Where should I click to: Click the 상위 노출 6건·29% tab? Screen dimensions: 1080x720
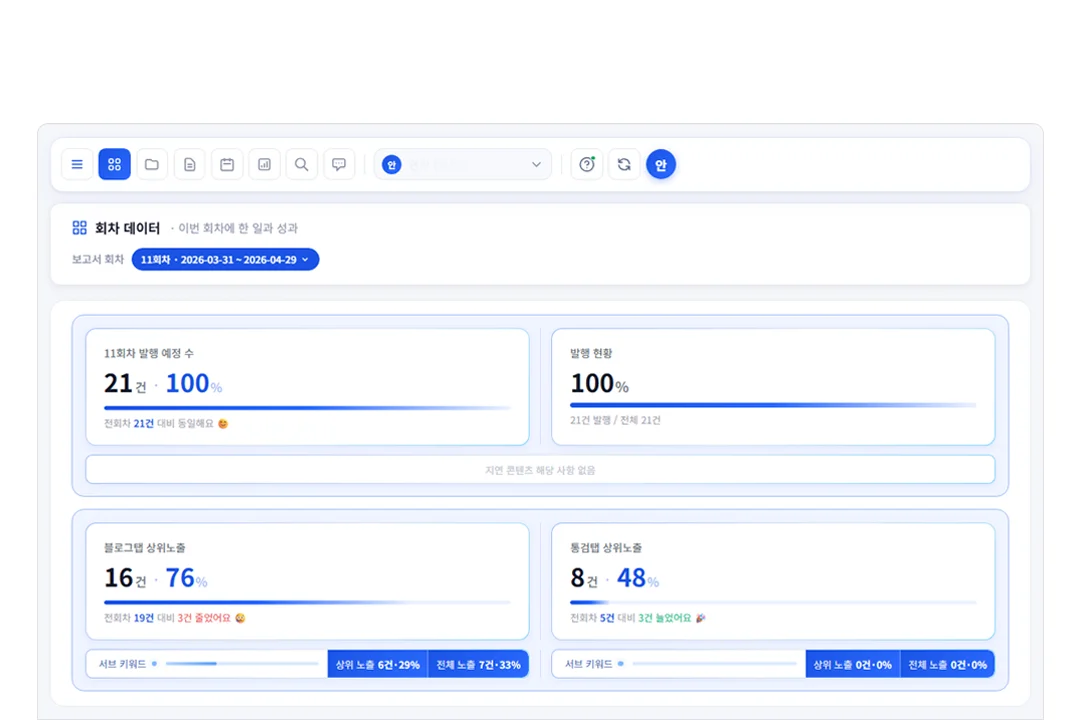pyautogui.click(x=377, y=665)
